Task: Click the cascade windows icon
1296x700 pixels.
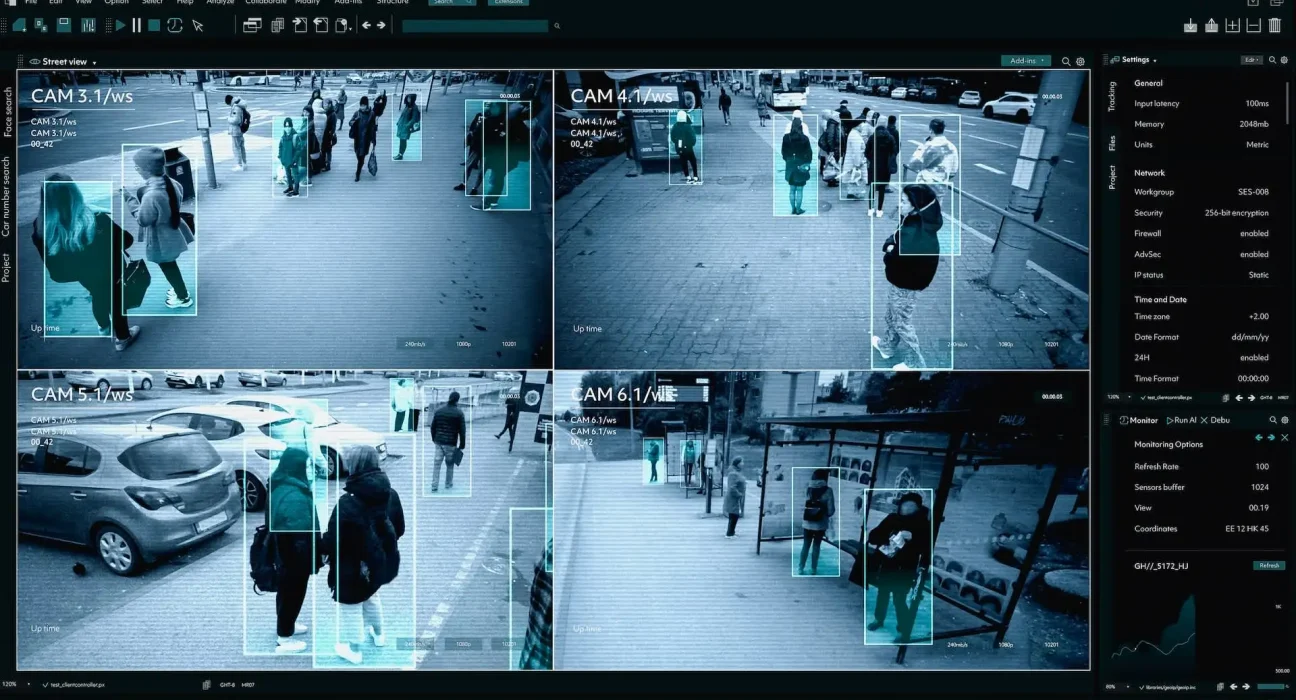Action: tap(252, 25)
